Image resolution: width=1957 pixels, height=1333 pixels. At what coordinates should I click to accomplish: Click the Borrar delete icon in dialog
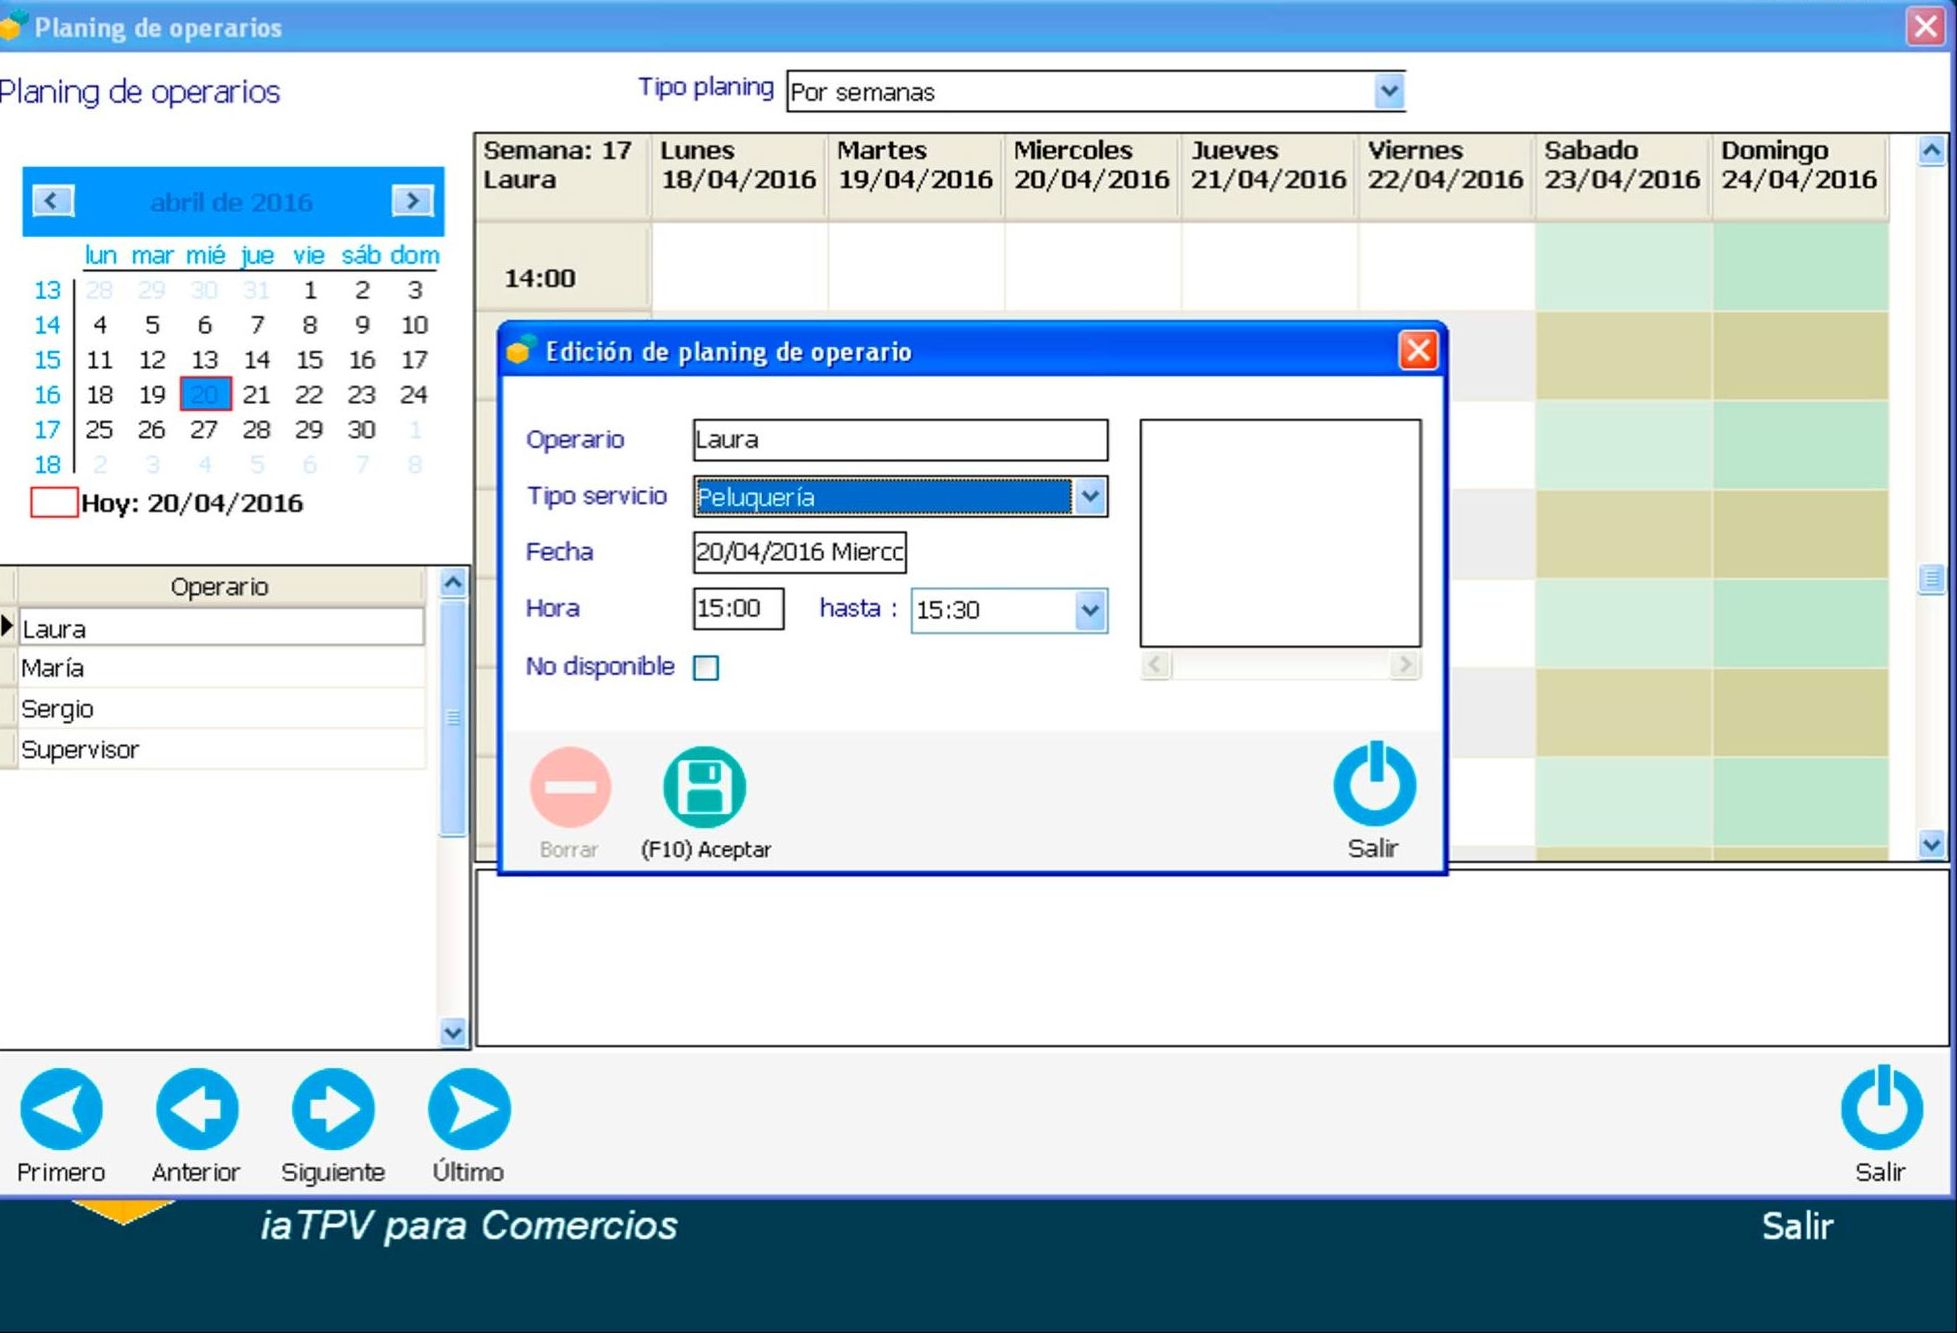point(570,787)
